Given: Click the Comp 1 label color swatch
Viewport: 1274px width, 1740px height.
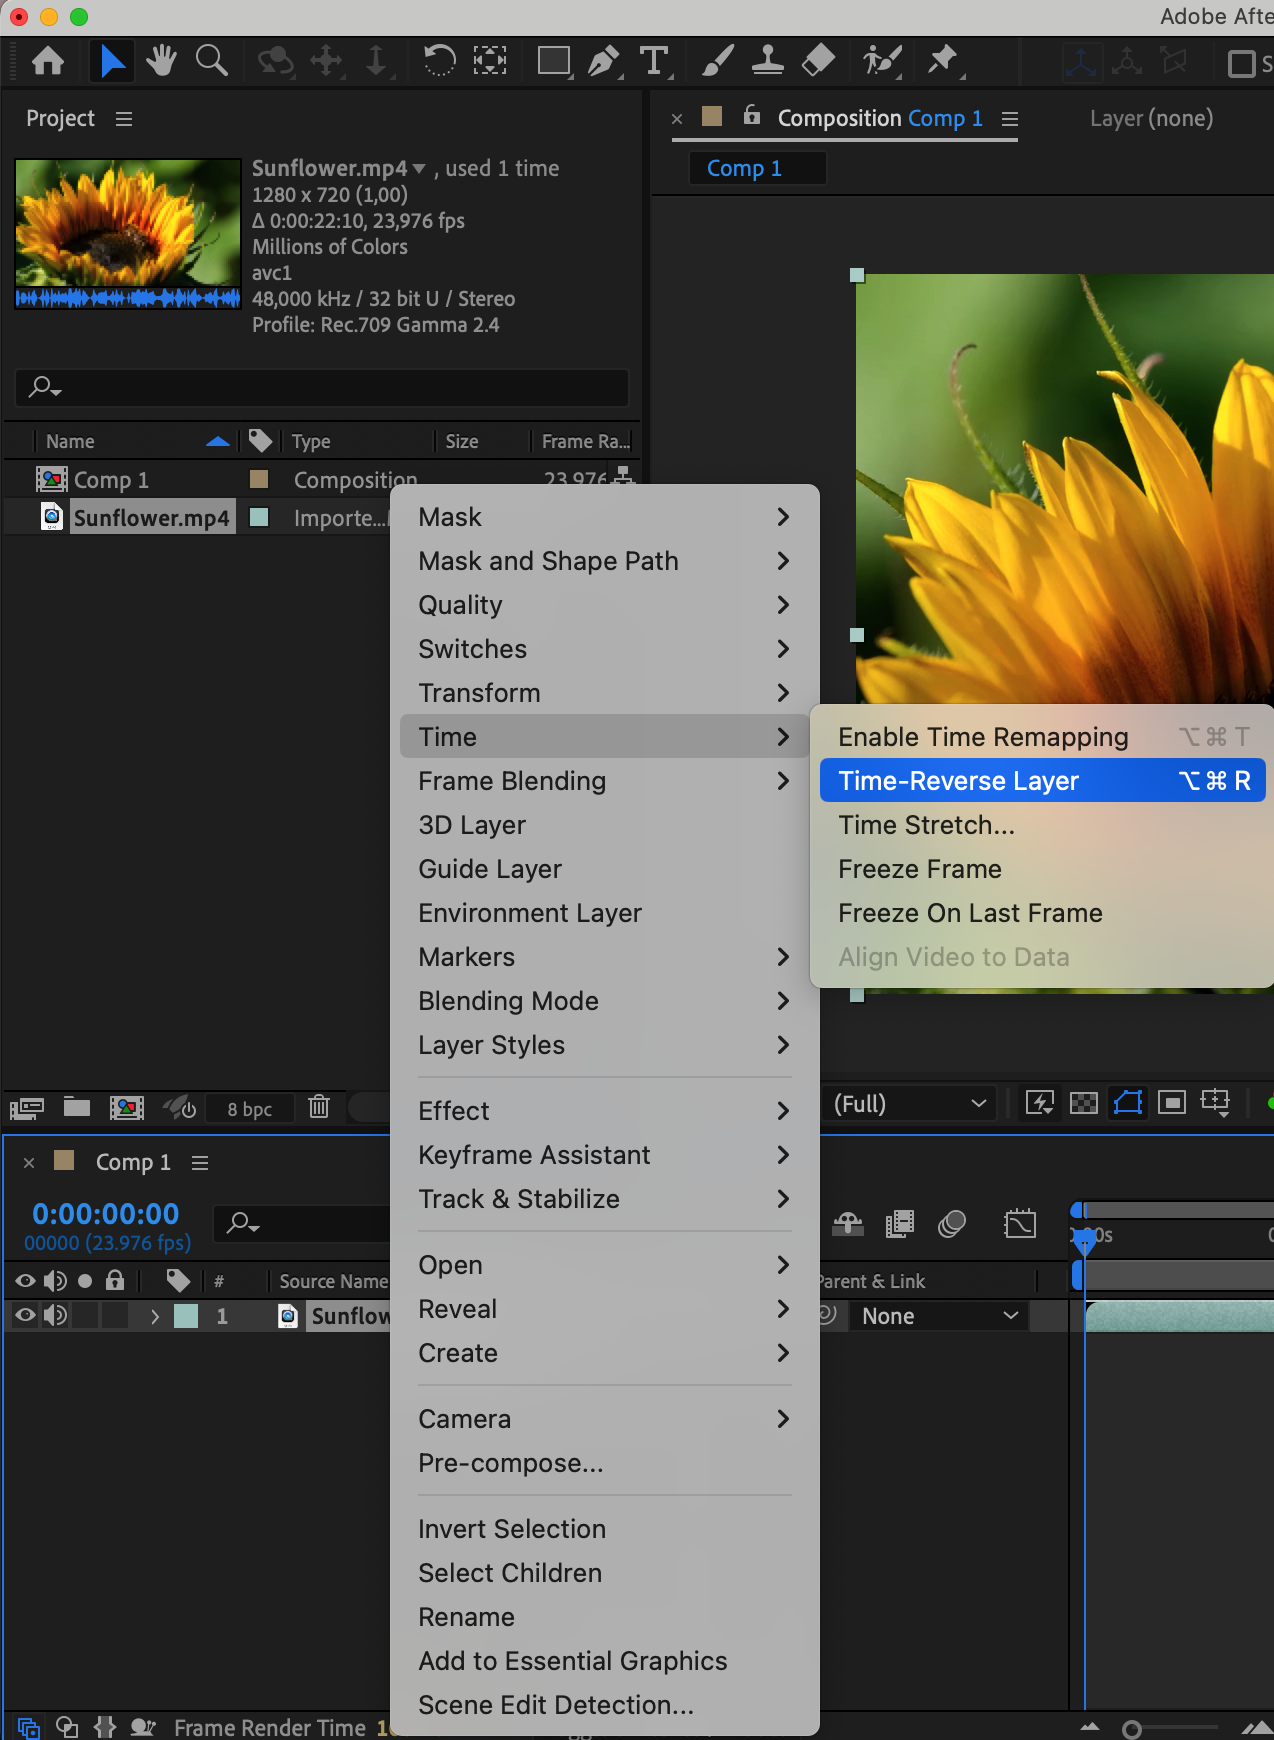Looking at the screenshot, I should [259, 479].
